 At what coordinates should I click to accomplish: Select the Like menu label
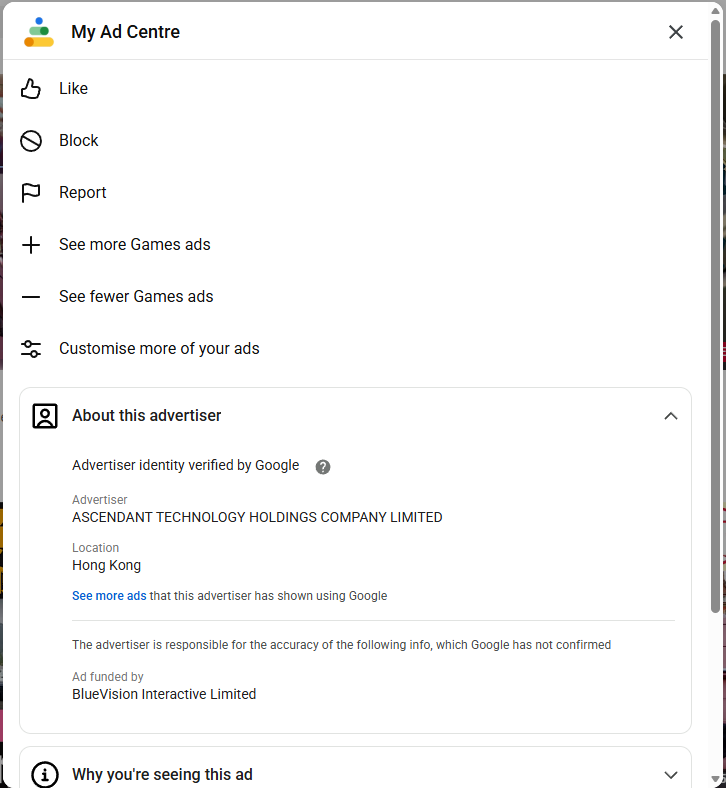(x=73, y=88)
